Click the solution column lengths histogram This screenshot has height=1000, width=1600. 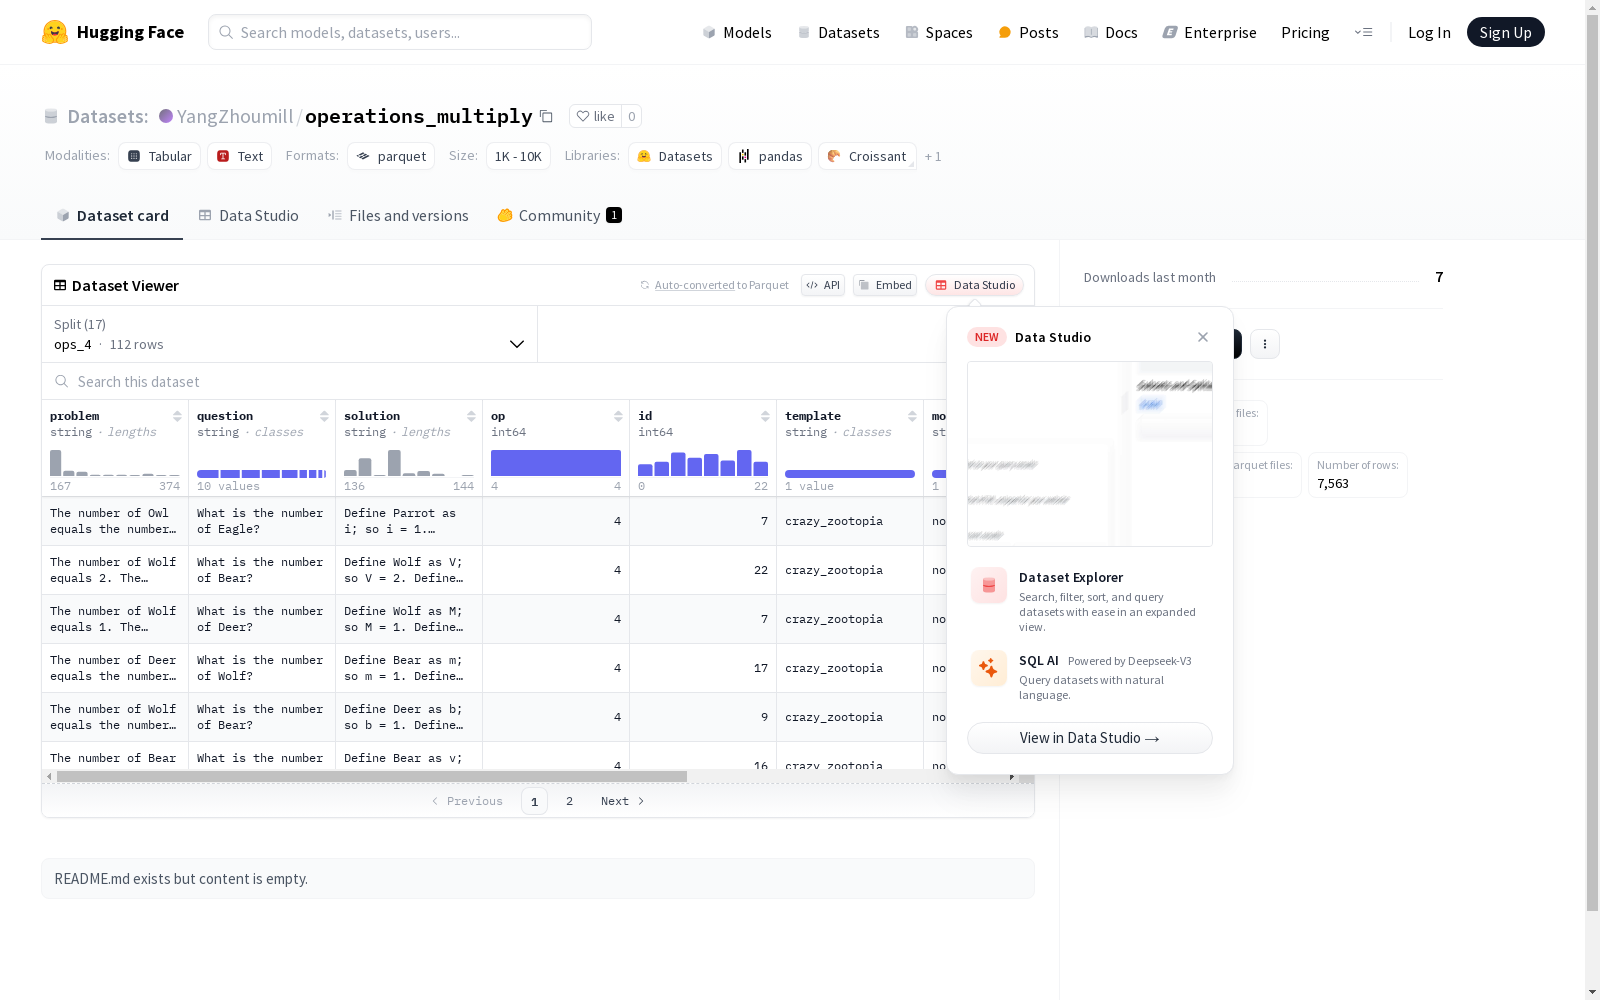pos(409,462)
